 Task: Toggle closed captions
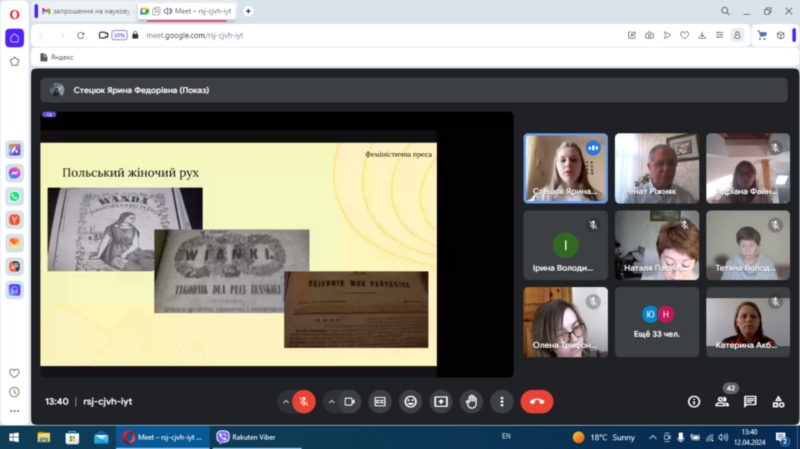point(380,401)
